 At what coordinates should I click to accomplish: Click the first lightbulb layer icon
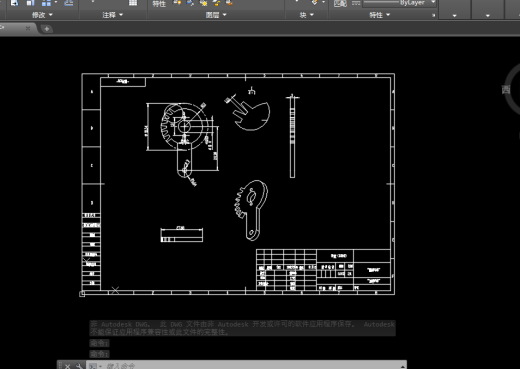177,3
